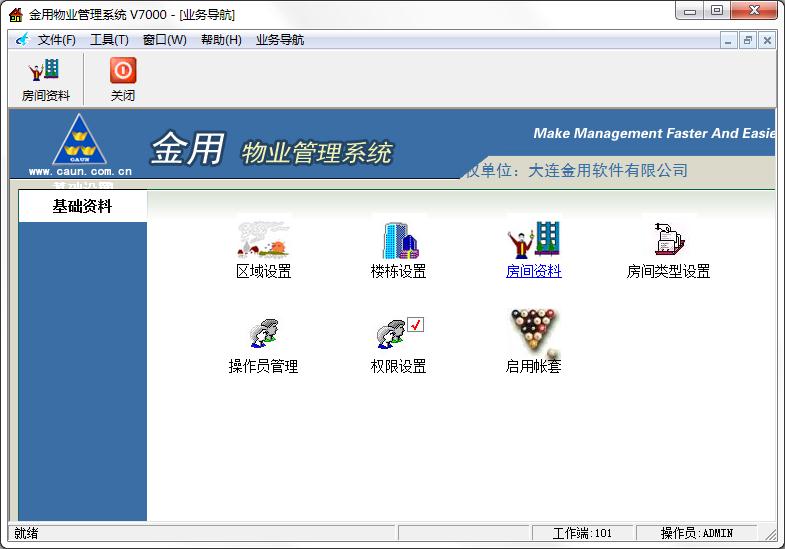This screenshot has width=785, height=549.
Task: Click the 工作端:101 status entry
Action: point(582,533)
